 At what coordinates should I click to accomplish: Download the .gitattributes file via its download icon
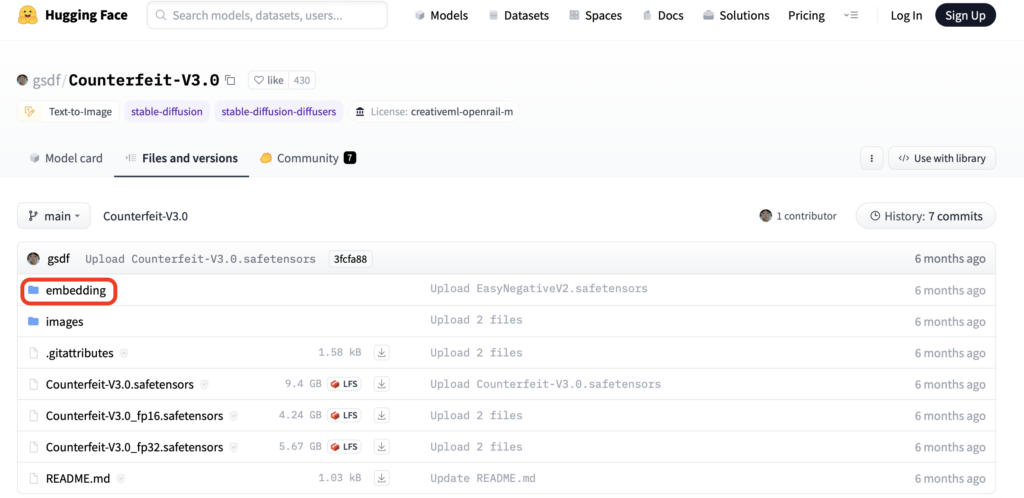tap(381, 353)
